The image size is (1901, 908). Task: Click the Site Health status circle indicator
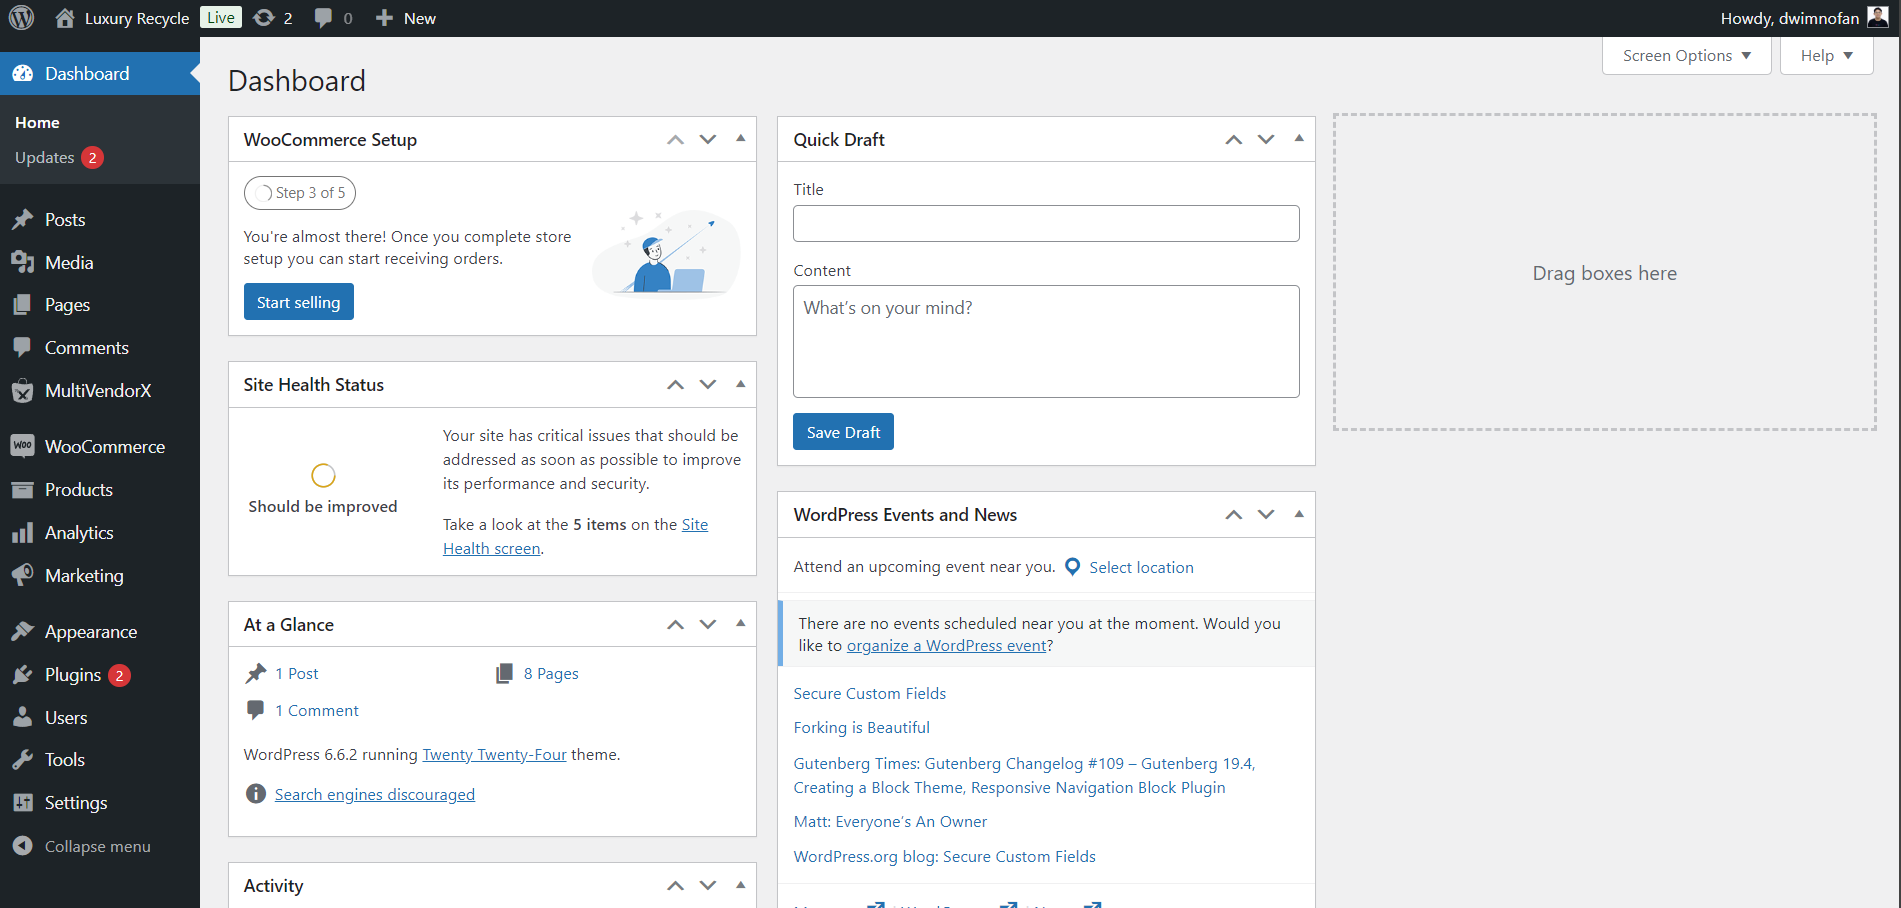323,475
